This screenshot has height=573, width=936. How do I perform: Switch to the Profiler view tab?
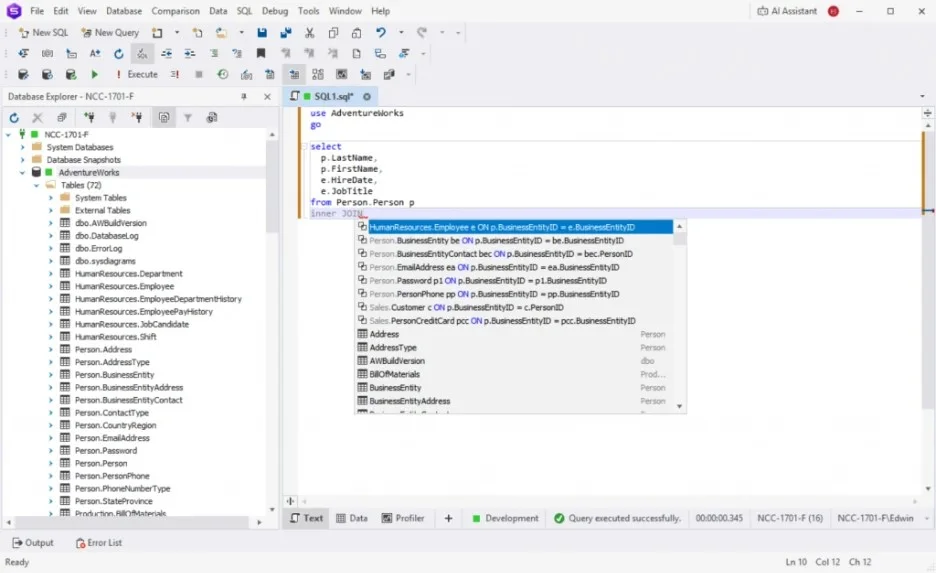[x=403, y=518]
